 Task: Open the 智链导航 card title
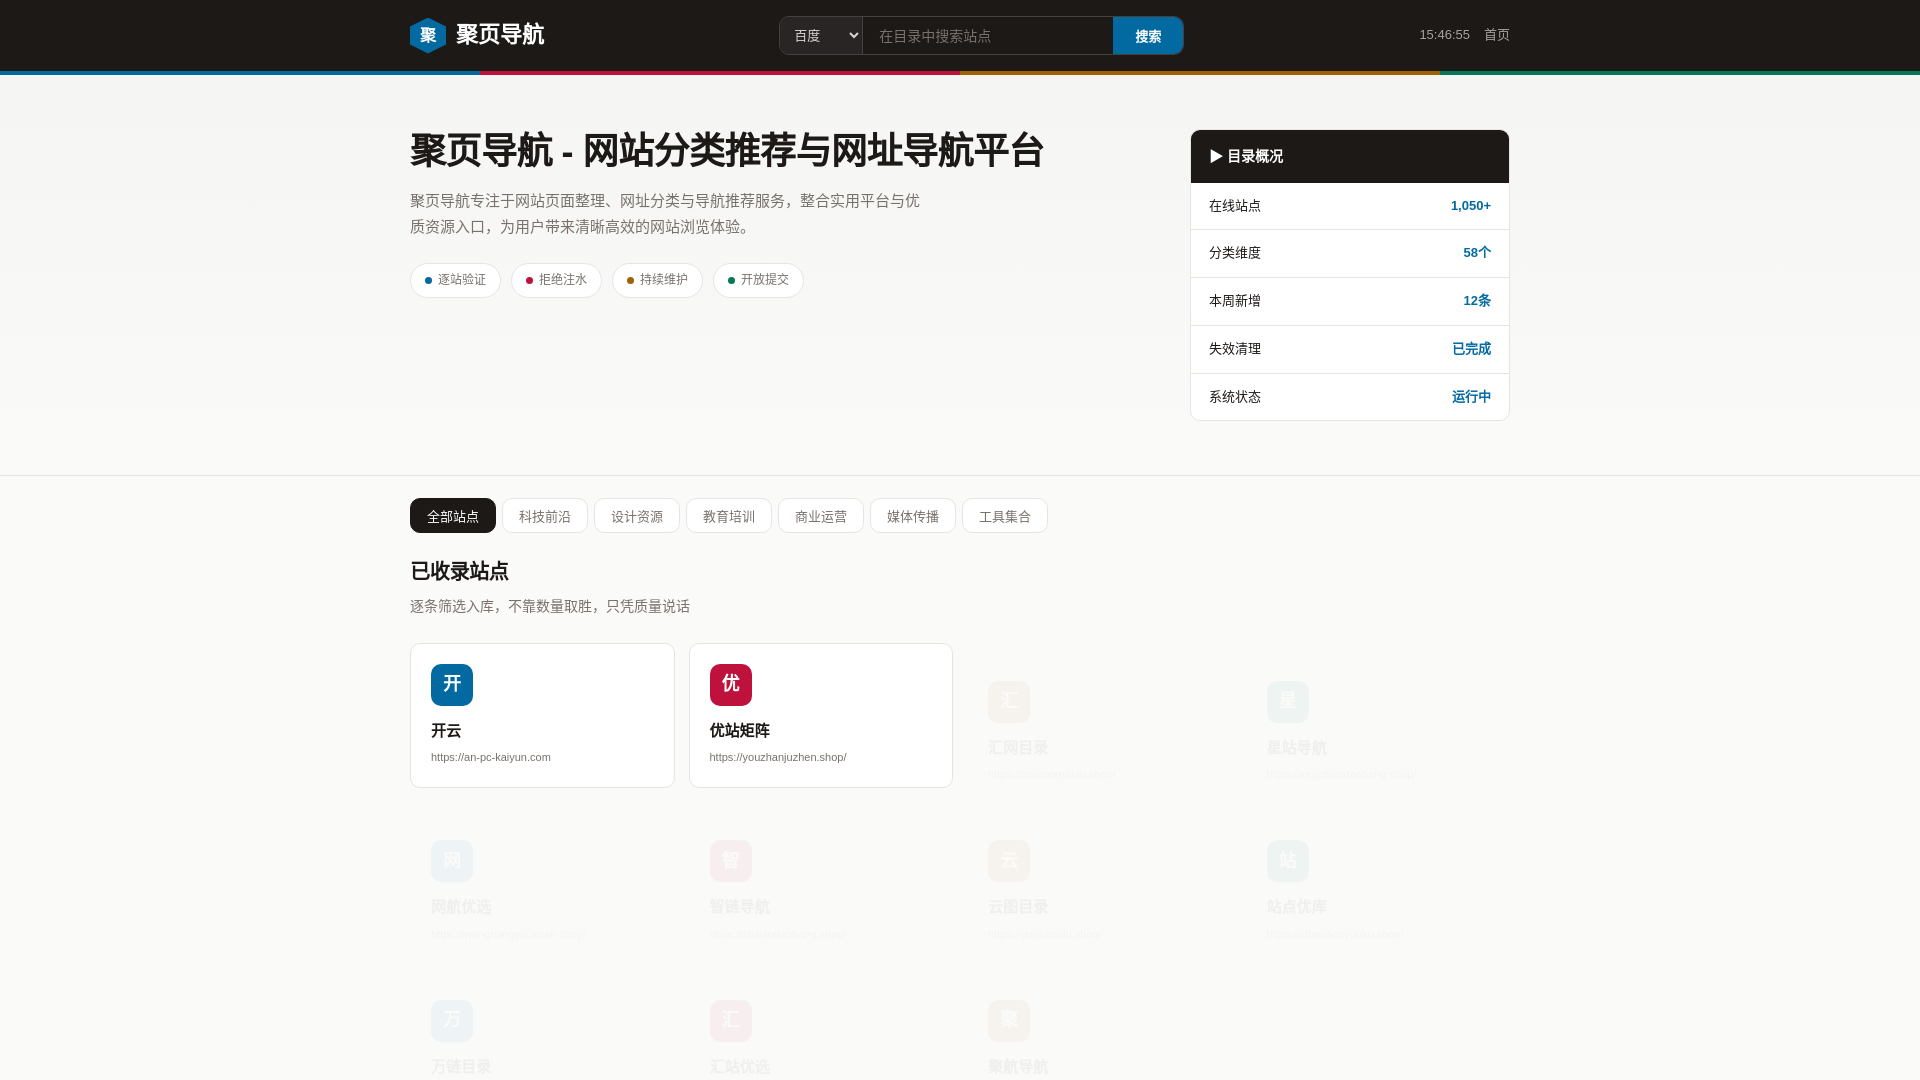[740, 907]
